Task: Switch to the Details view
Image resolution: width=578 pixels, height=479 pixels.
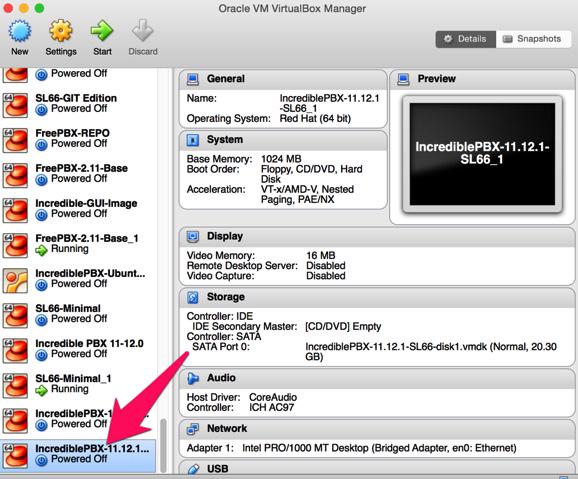Action: pyautogui.click(x=466, y=39)
